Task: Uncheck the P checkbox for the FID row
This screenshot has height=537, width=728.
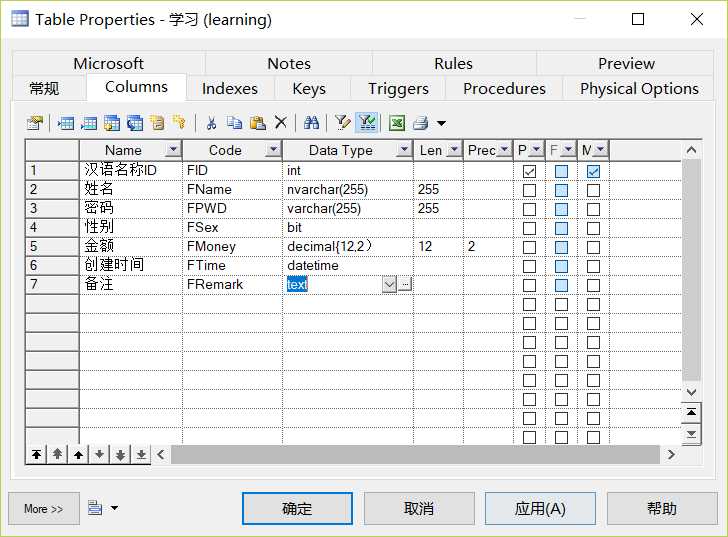Action: click(x=529, y=171)
